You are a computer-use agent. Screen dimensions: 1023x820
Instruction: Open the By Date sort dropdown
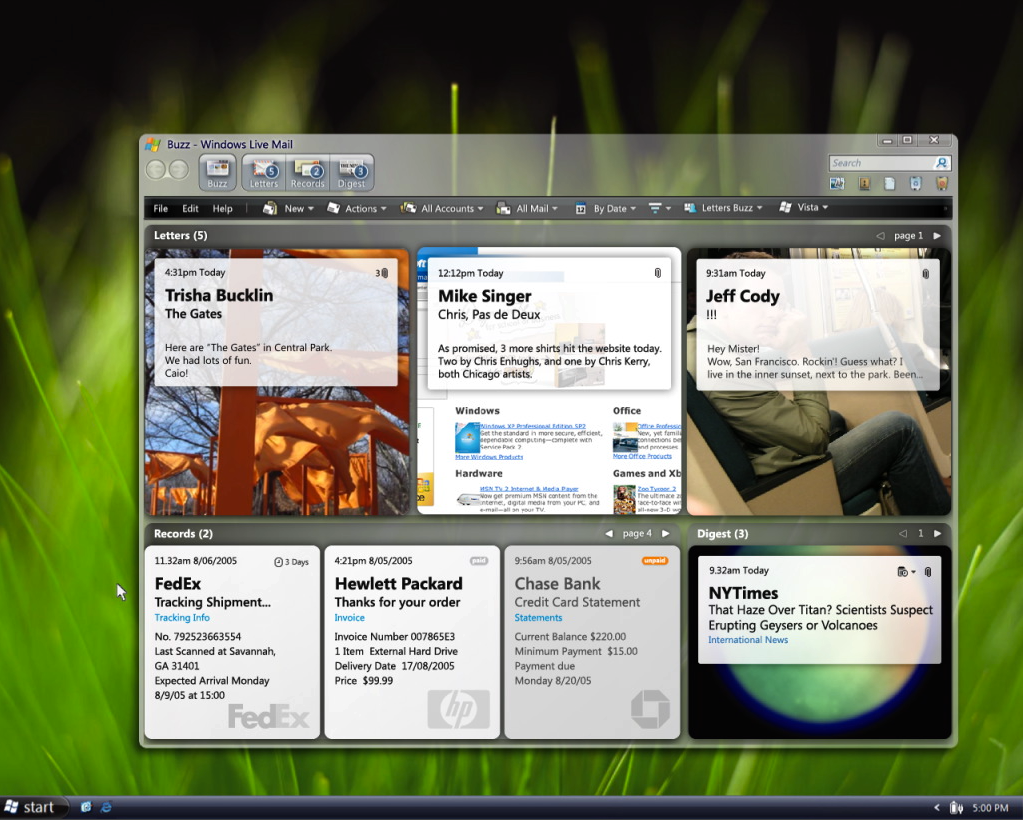(x=605, y=209)
